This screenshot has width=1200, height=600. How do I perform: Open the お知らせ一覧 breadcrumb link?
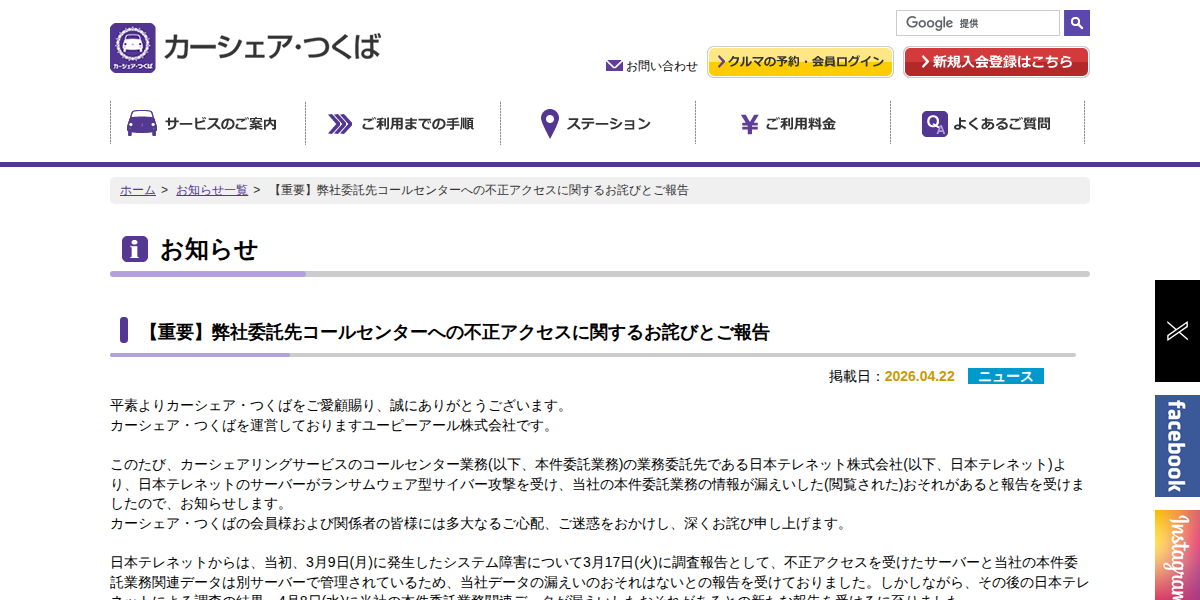[212, 189]
